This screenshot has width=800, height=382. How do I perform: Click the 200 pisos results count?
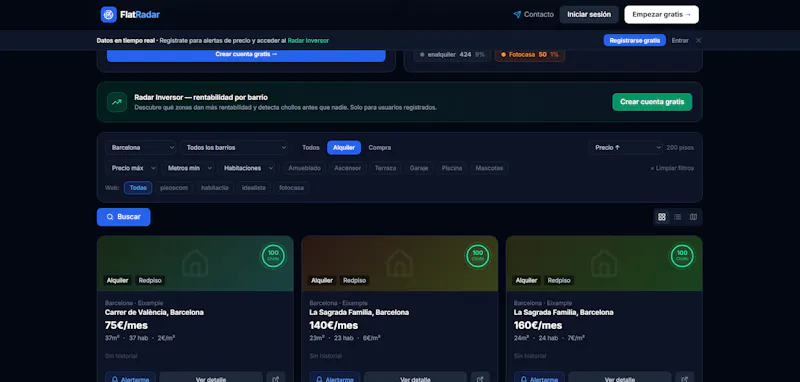[x=680, y=147]
